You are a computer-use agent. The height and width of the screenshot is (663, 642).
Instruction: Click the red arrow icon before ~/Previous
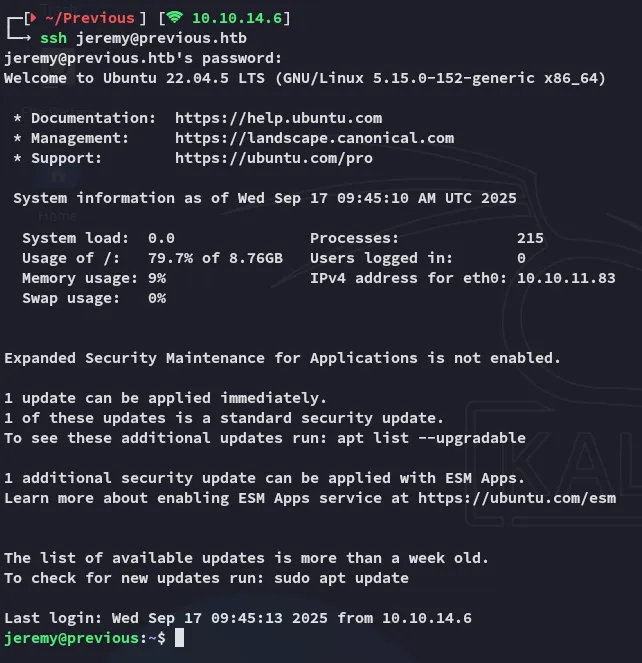tap(32, 18)
